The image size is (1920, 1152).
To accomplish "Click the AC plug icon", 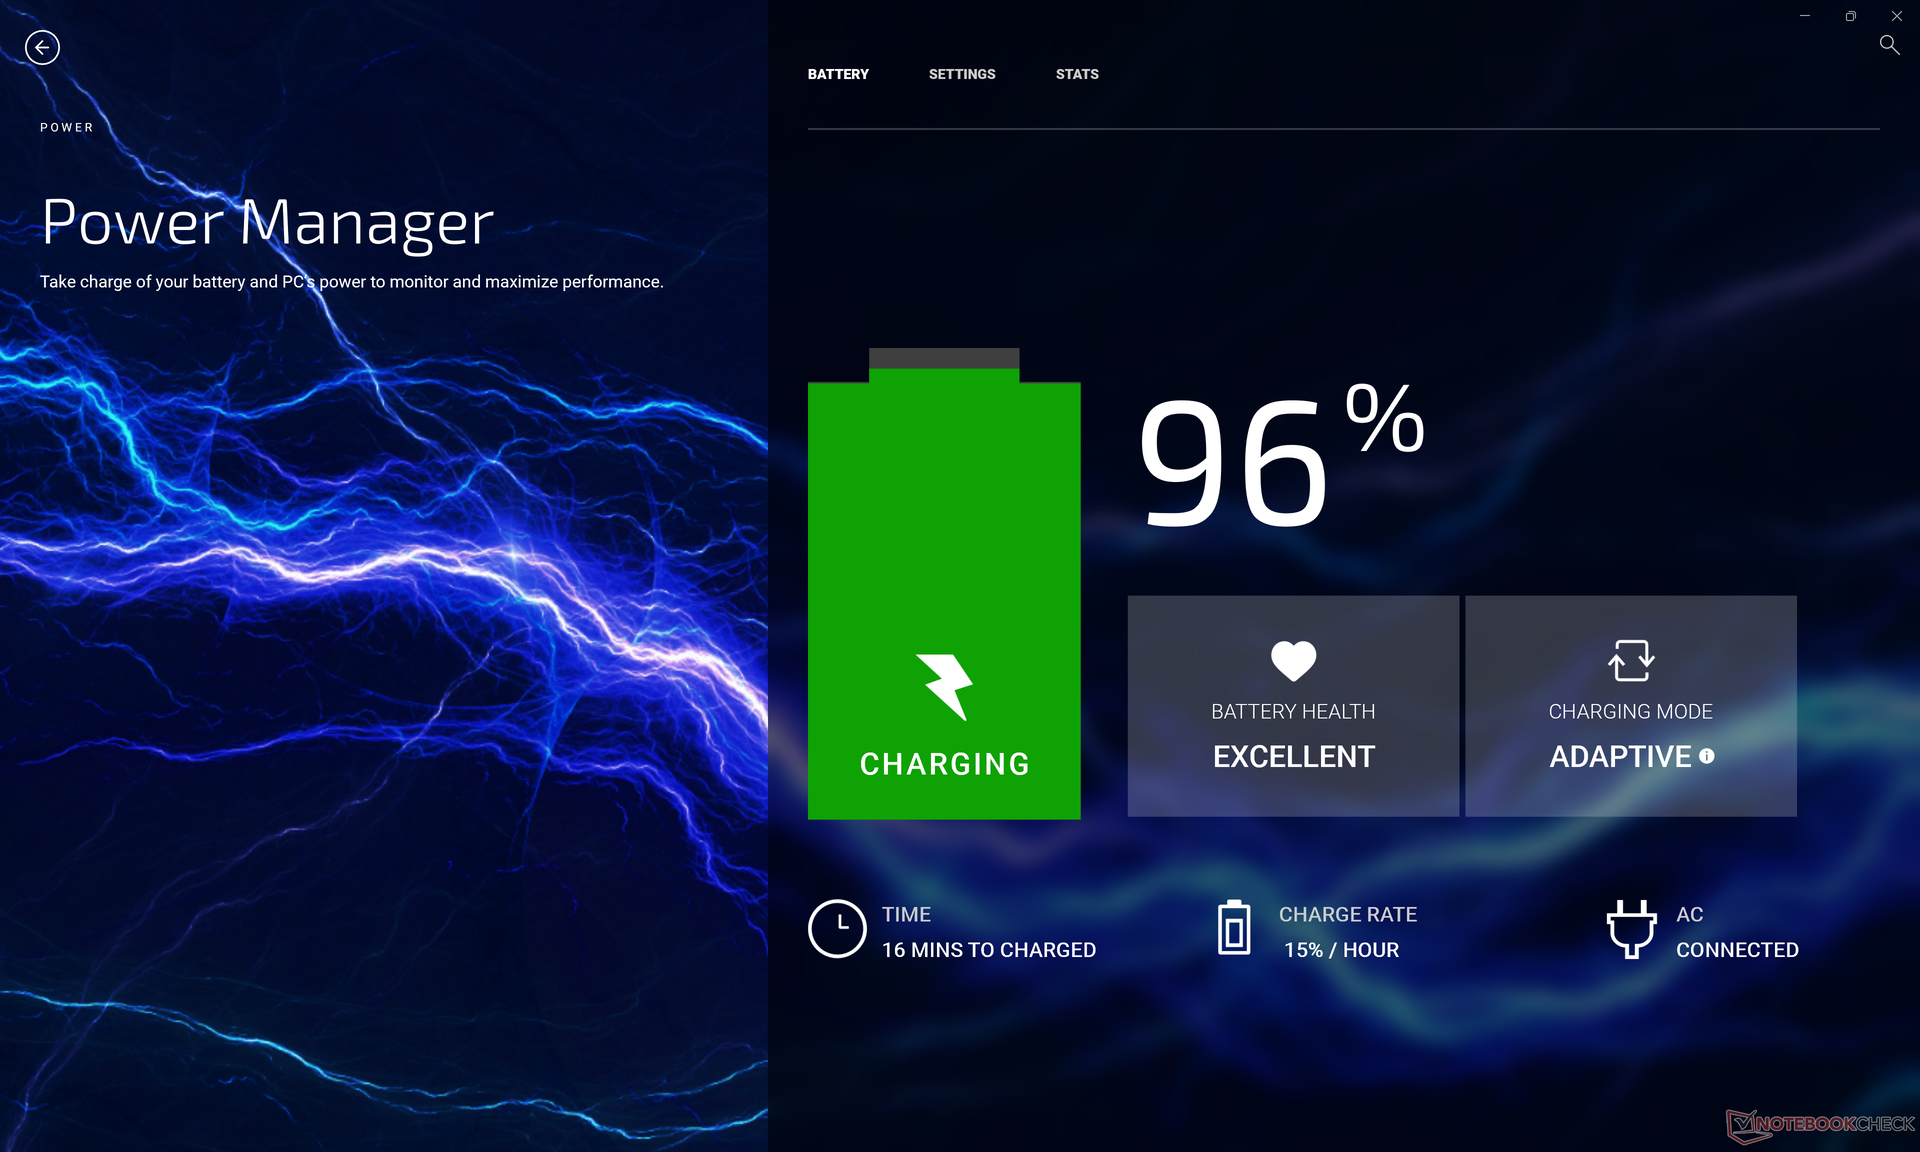I will point(1630,929).
